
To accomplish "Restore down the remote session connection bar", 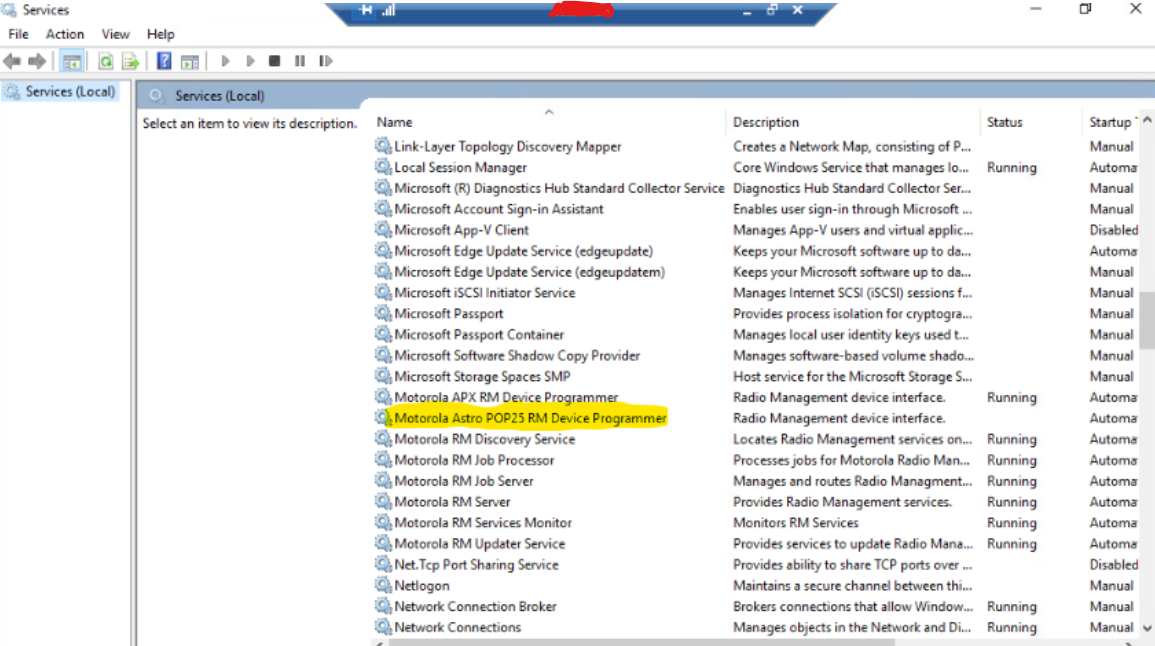I will point(772,10).
